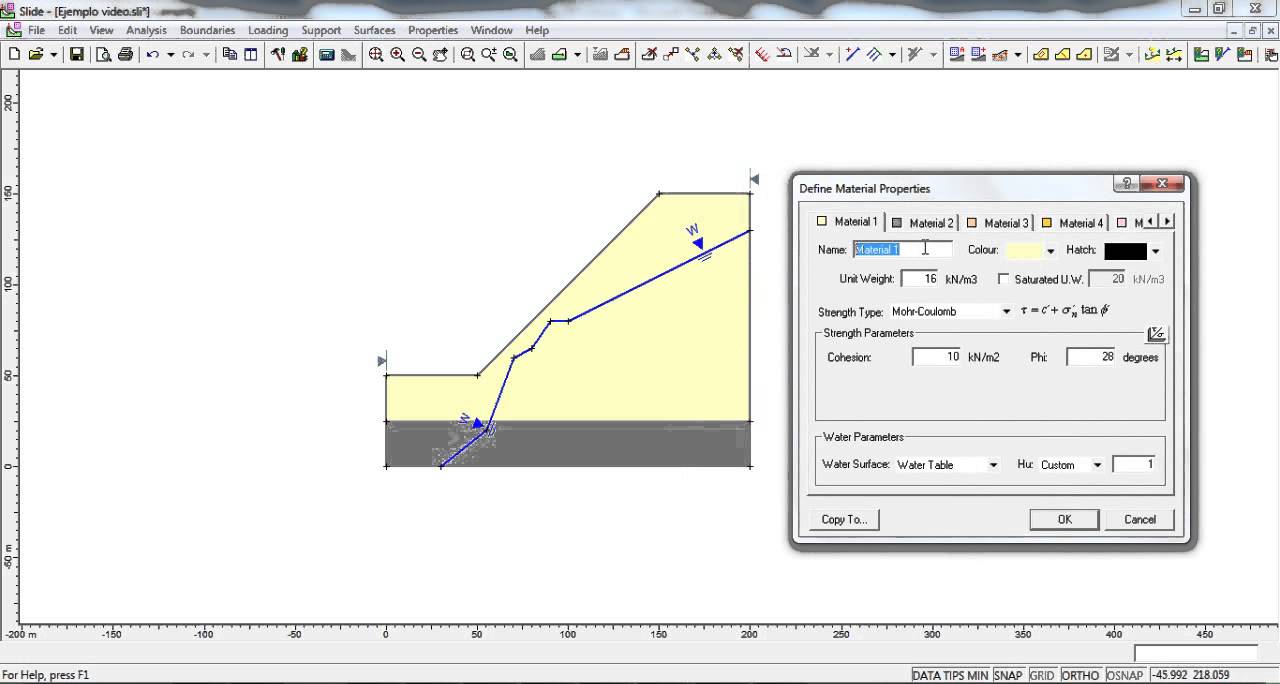
Task: Click the Cancel button
Action: pyautogui.click(x=1140, y=520)
